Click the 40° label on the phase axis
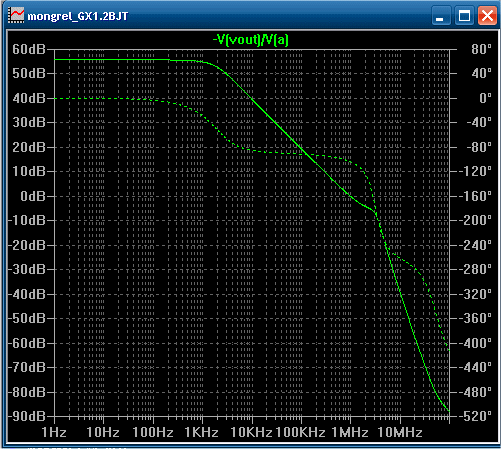This screenshot has height=449, width=501. click(x=481, y=73)
